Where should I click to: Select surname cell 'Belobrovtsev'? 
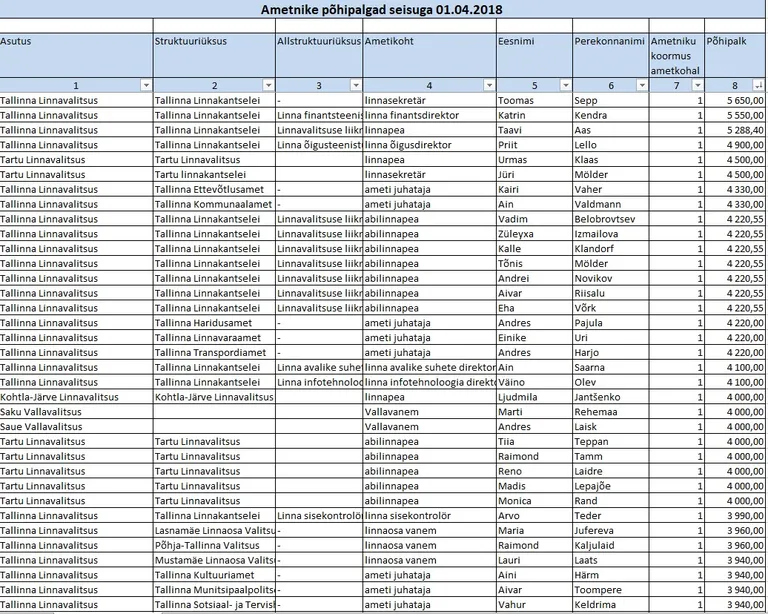pos(611,219)
